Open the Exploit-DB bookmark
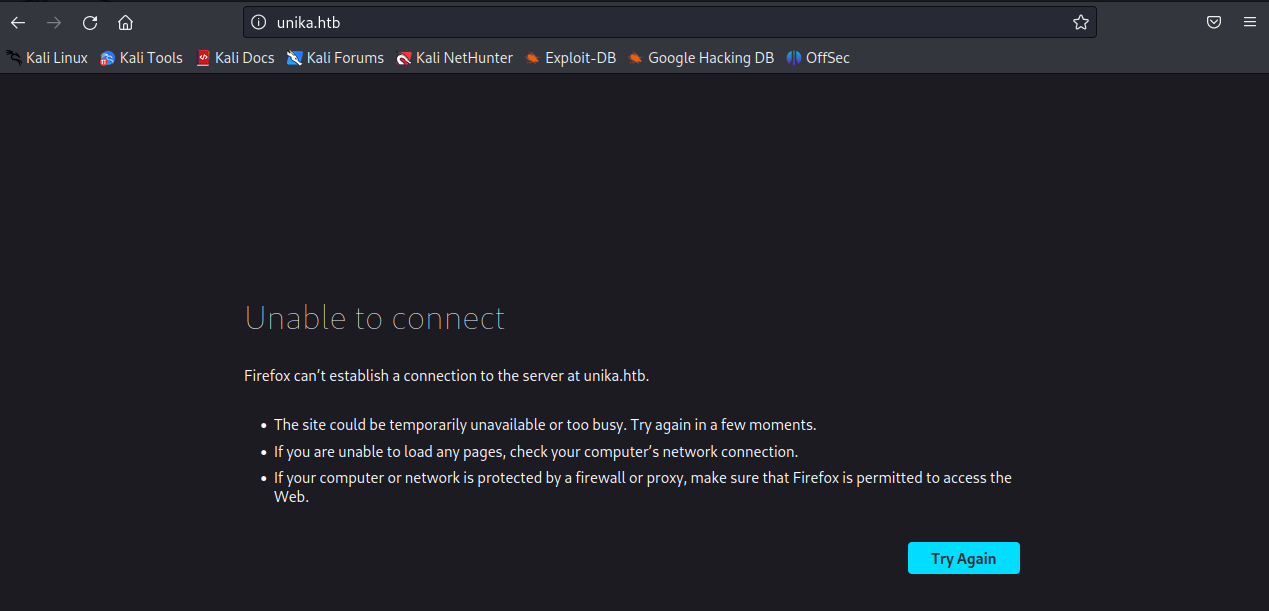Screen dimensions: 1269x611 click(570, 58)
